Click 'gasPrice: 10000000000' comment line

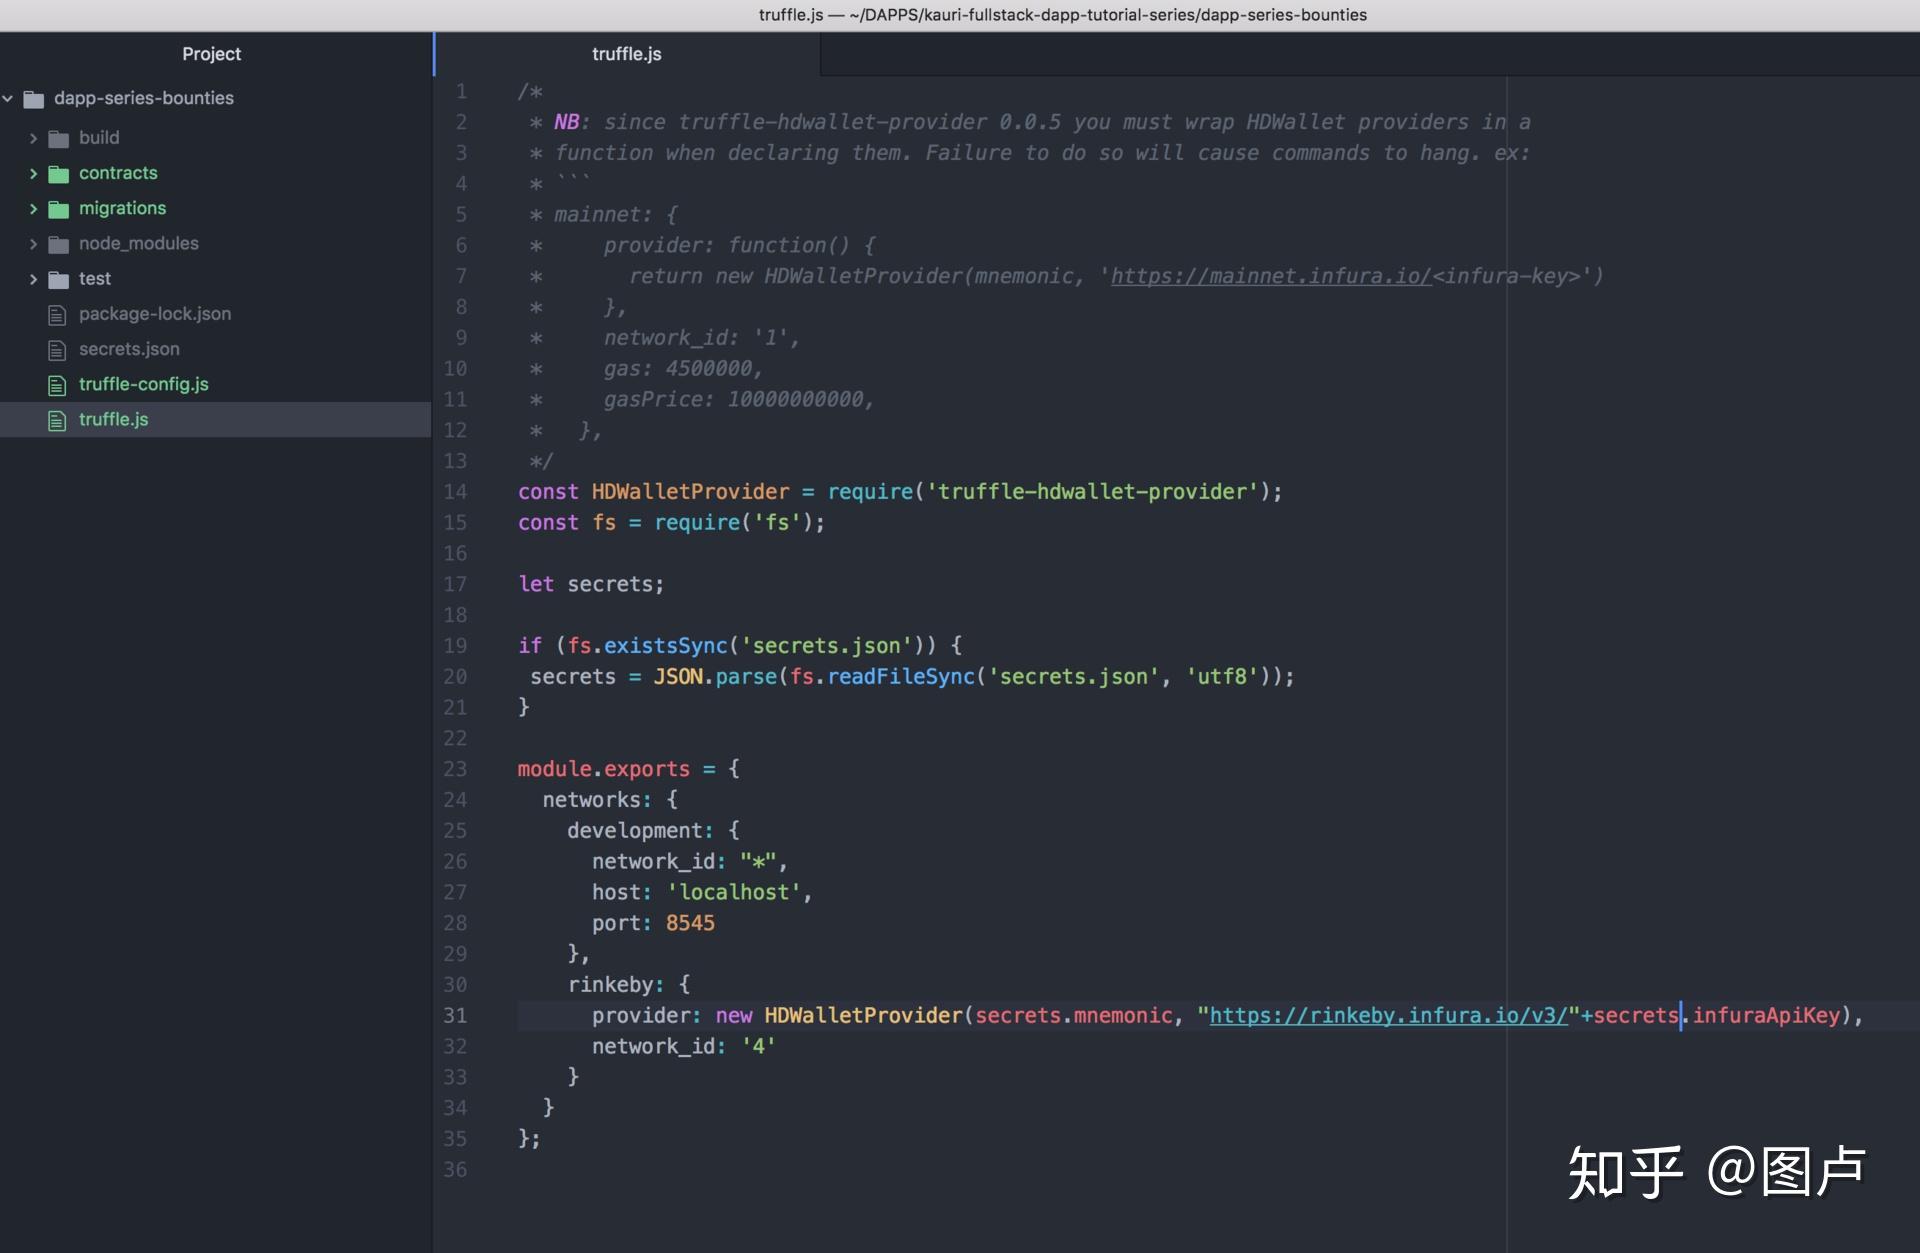pyautogui.click(x=739, y=400)
